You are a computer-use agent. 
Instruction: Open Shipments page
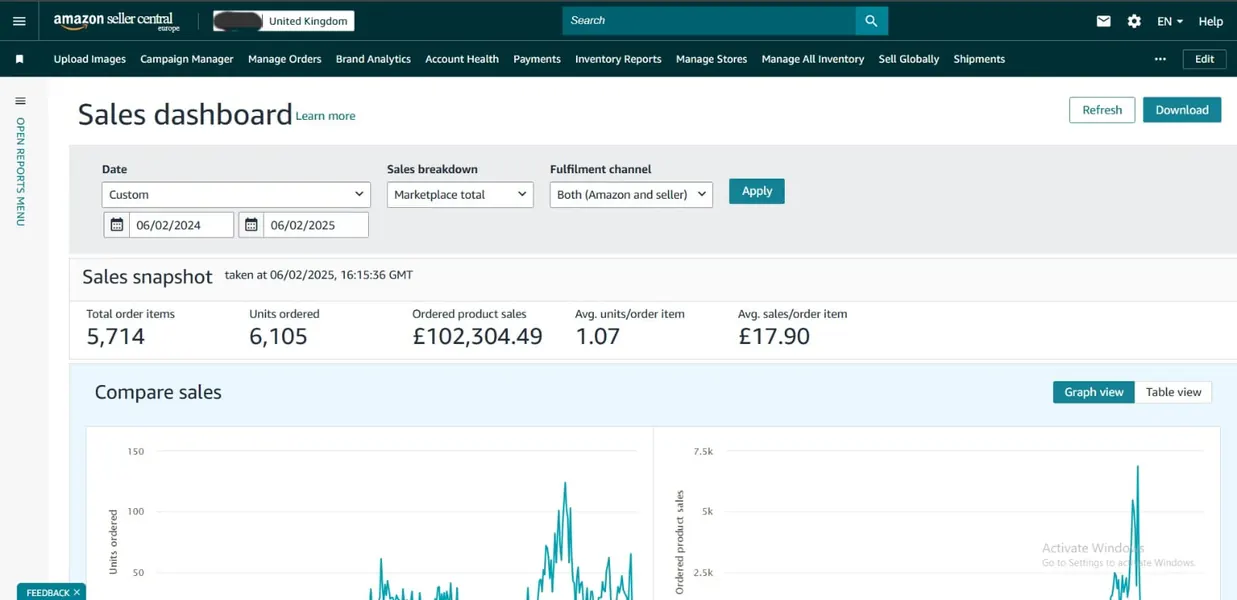click(x=979, y=59)
